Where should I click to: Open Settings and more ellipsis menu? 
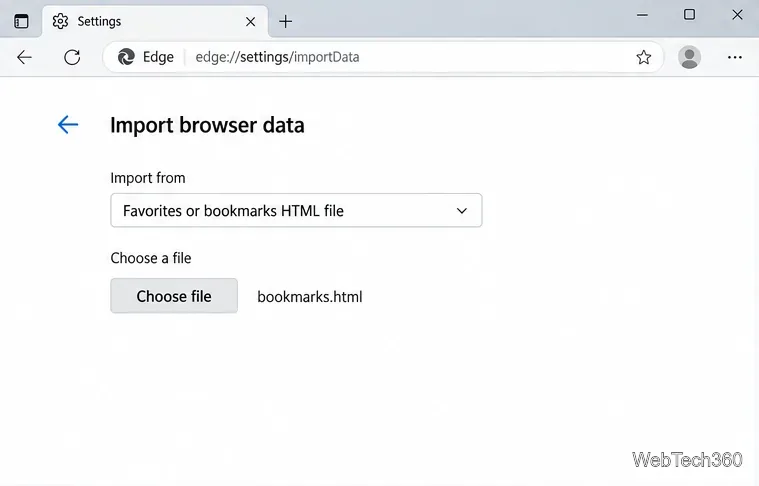tap(735, 57)
